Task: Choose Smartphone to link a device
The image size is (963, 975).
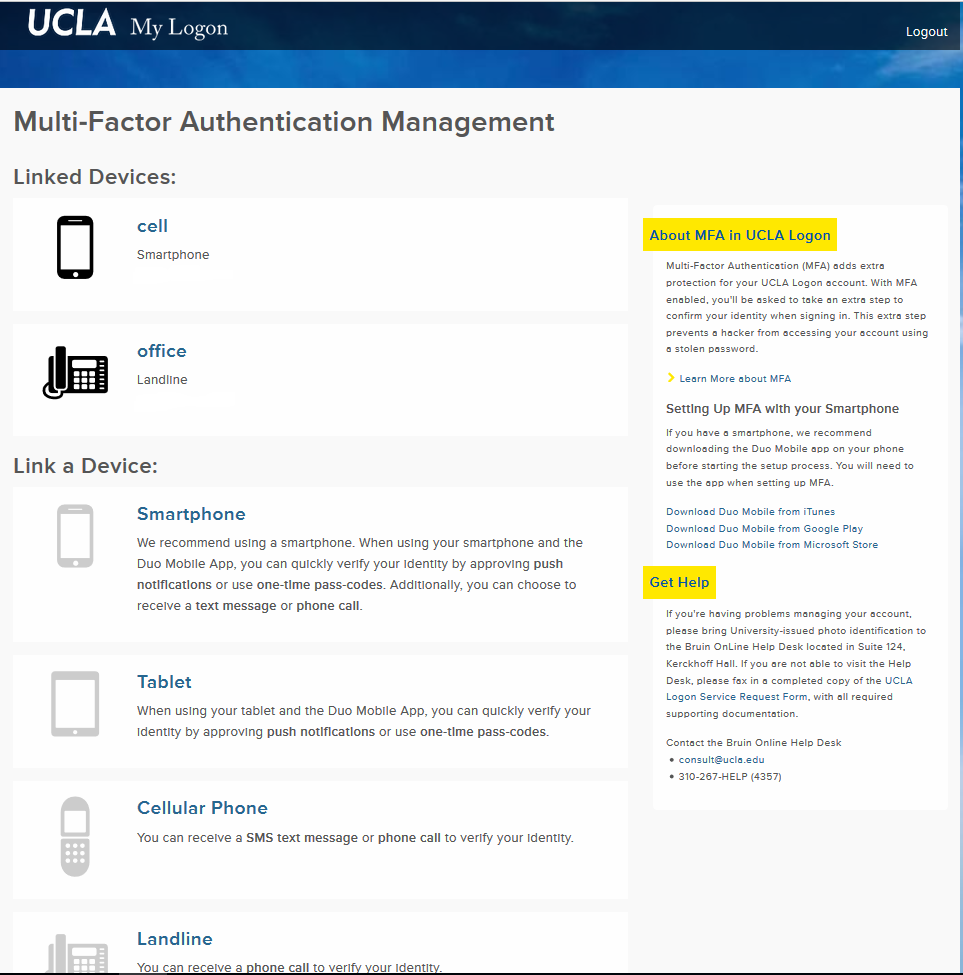Action: pos(191,514)
